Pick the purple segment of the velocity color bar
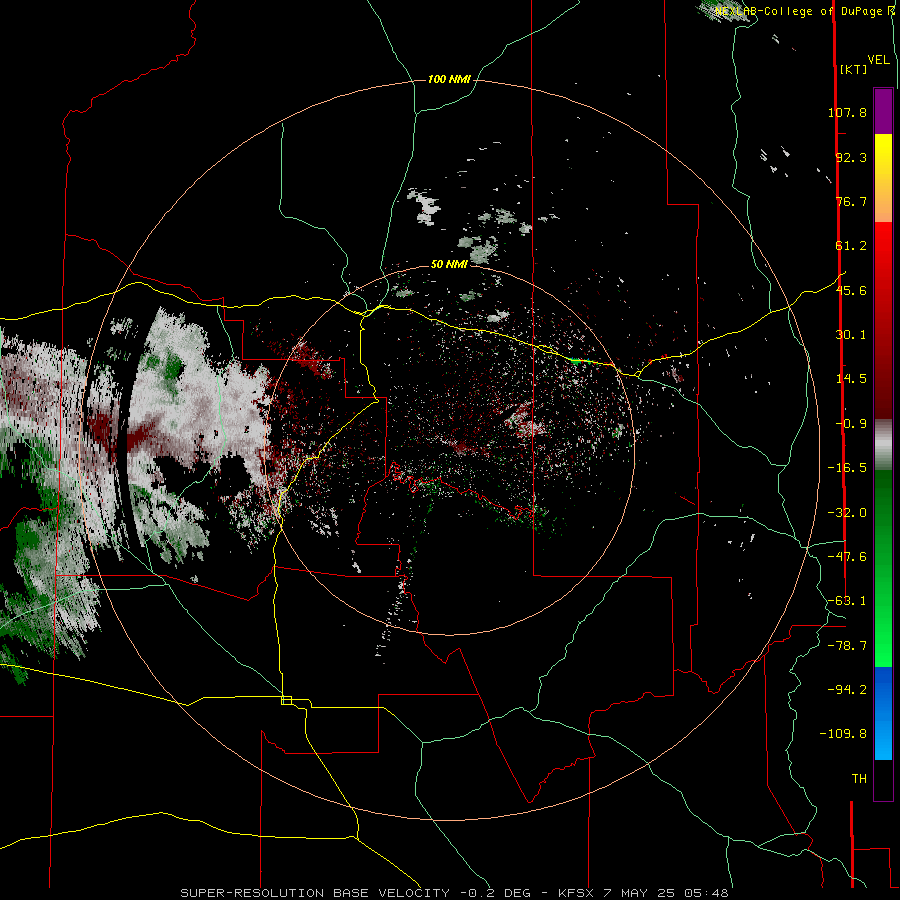Image resolution: width=900 pixels, height=900 pixels. 883,111
